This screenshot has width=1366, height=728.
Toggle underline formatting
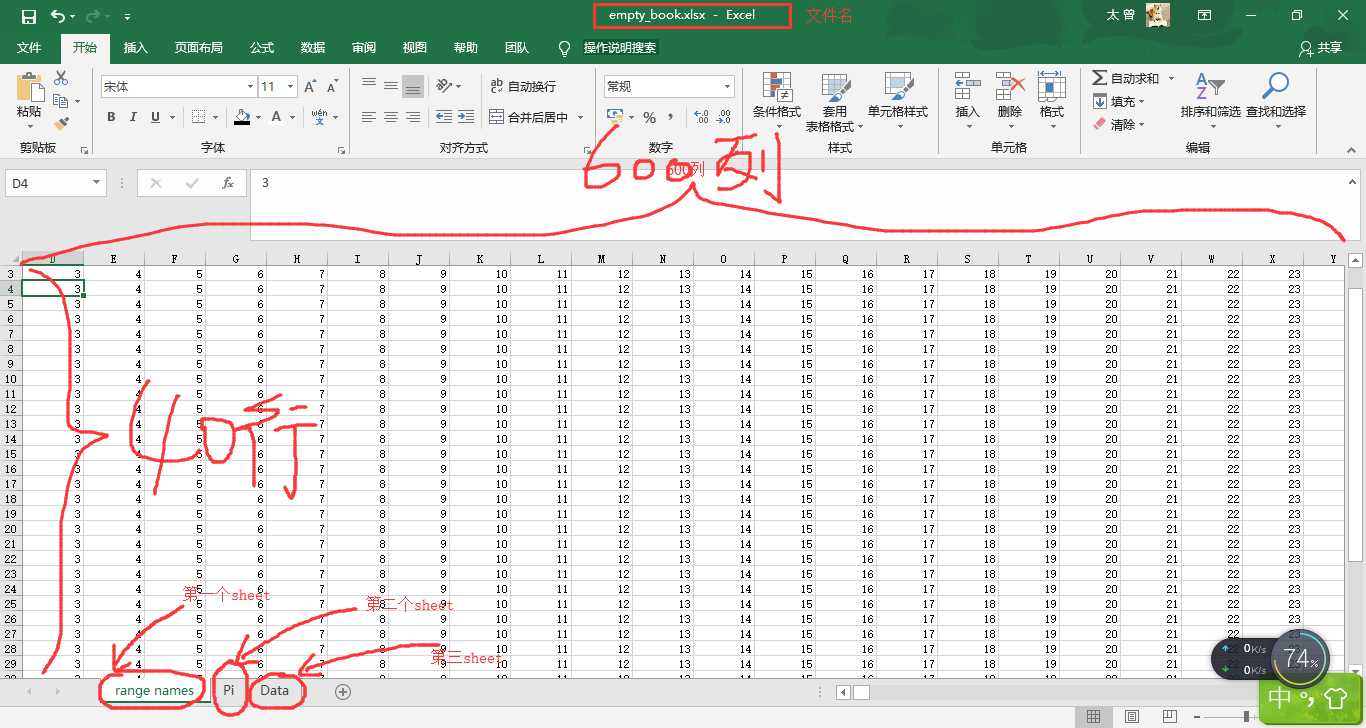(x=156, y=117)
